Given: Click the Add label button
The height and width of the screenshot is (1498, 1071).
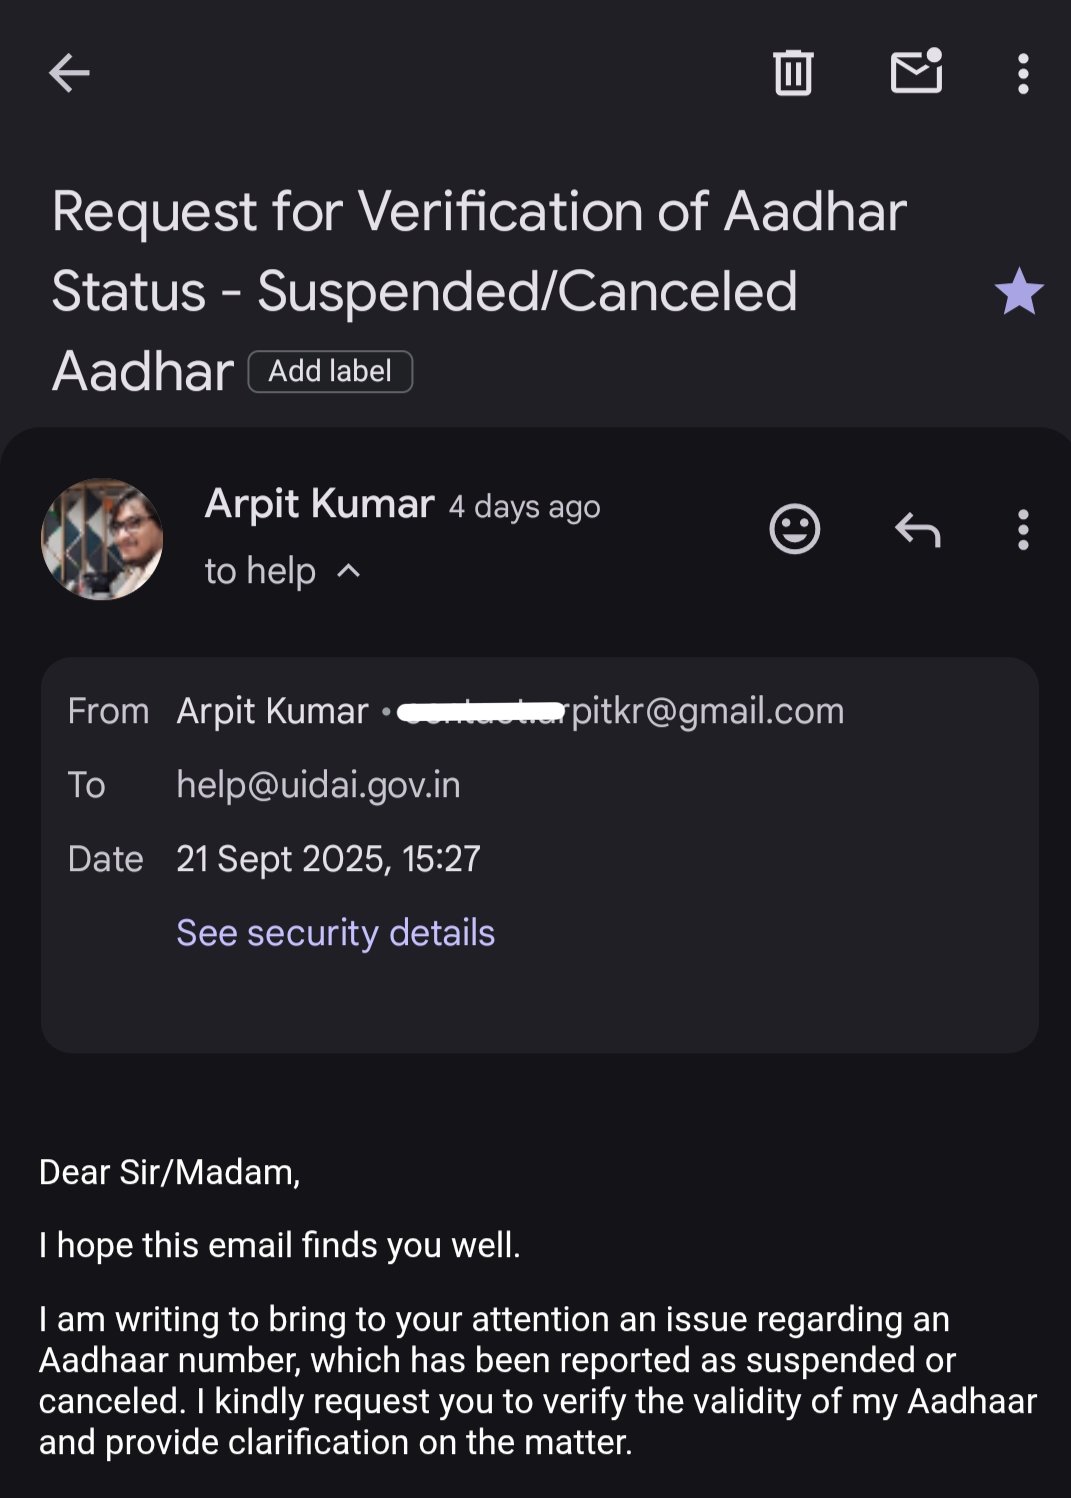Looking at the screenshot, I should click(x=330, y=372).
